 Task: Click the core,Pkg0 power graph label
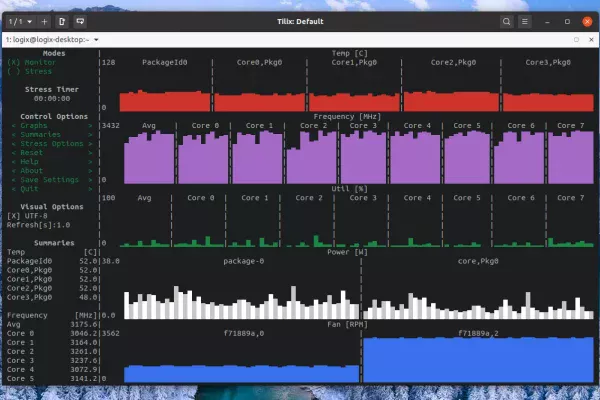point(478,261)
